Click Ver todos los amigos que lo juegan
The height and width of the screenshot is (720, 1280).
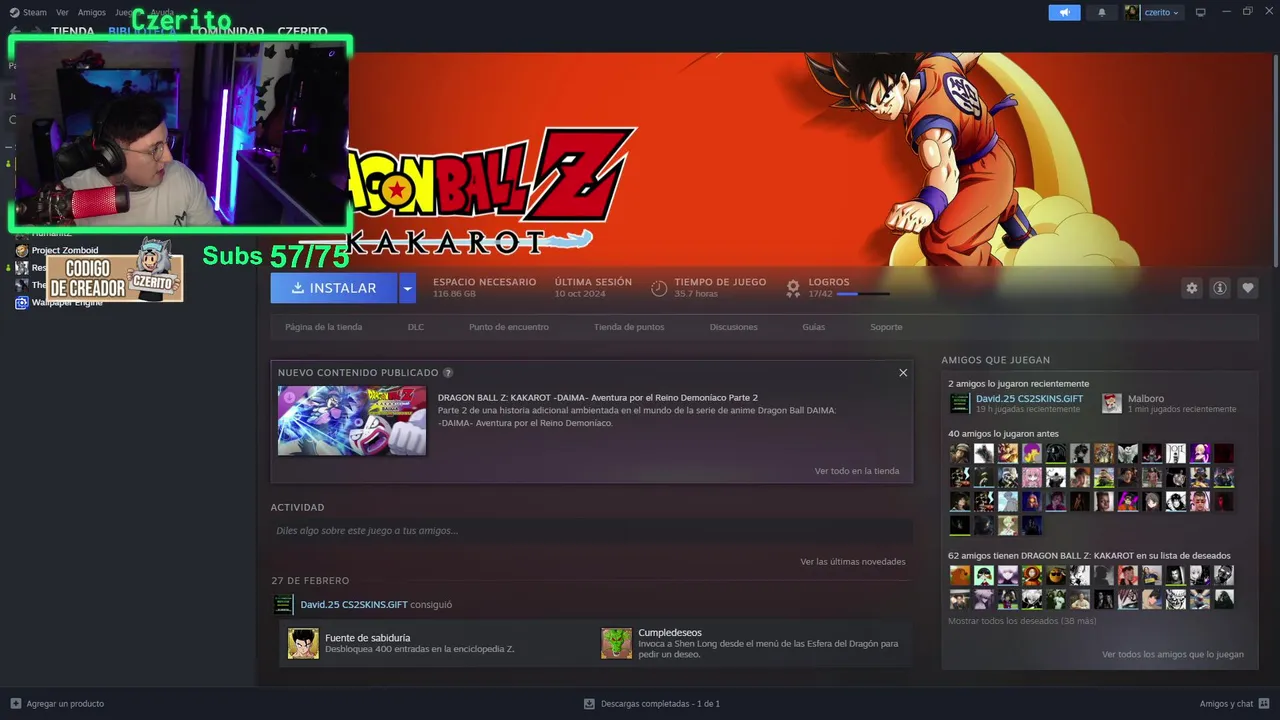(1173, 655)
